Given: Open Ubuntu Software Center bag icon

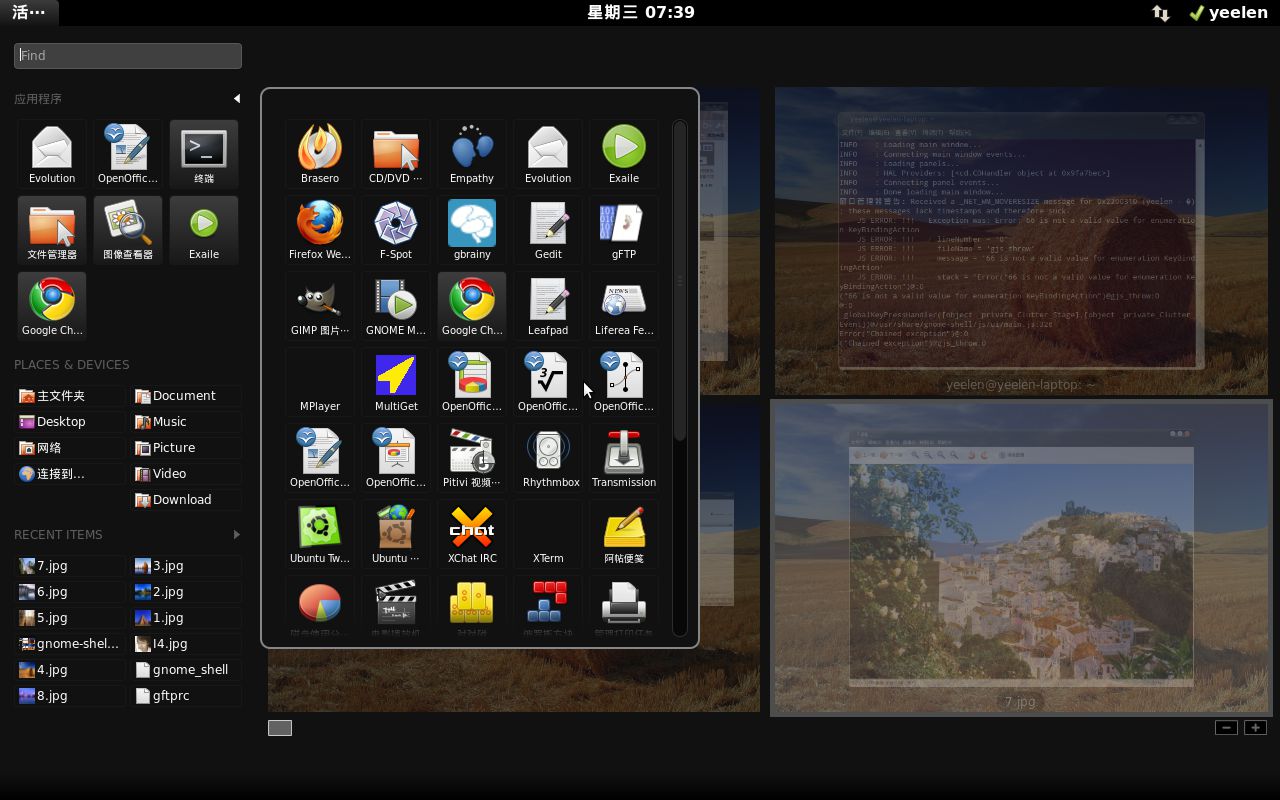Looking at the screenshot, I should 396,534.
